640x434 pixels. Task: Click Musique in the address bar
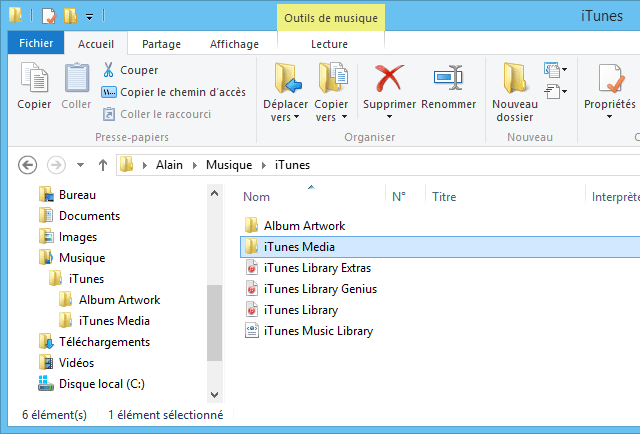point(229,165)
